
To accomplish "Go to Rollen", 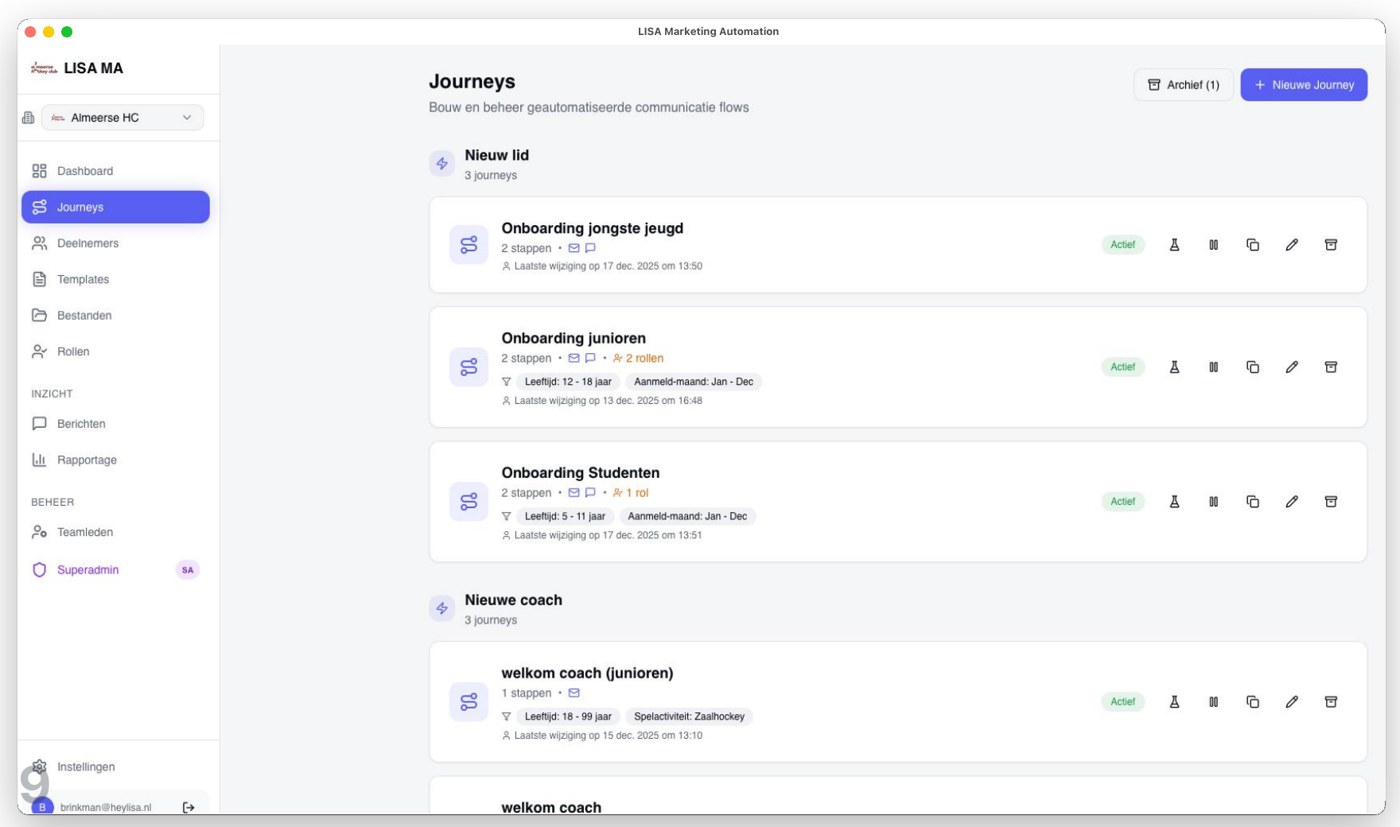I will pos(115,351).
